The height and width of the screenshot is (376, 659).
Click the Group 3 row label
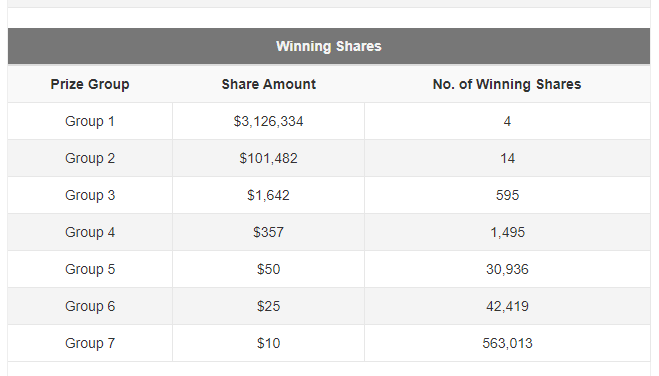pos(90,195)
